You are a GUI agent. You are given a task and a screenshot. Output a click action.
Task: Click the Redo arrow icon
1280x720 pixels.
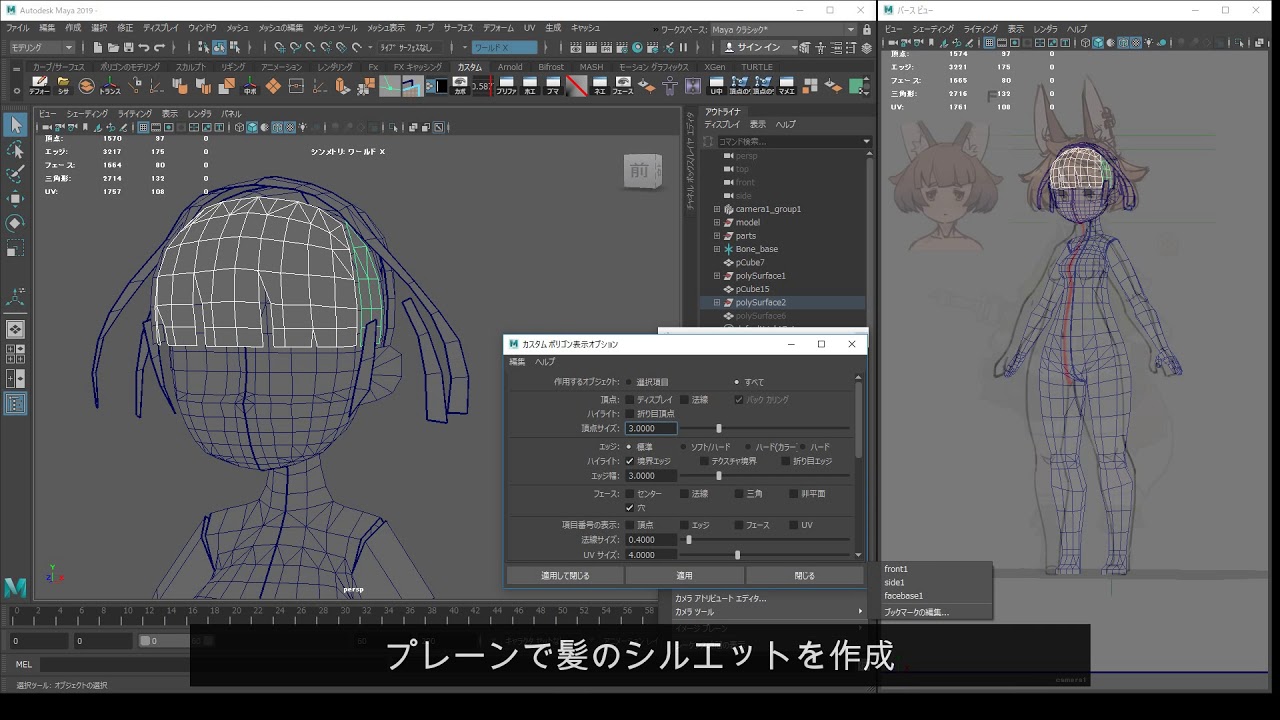pos(159,47)
